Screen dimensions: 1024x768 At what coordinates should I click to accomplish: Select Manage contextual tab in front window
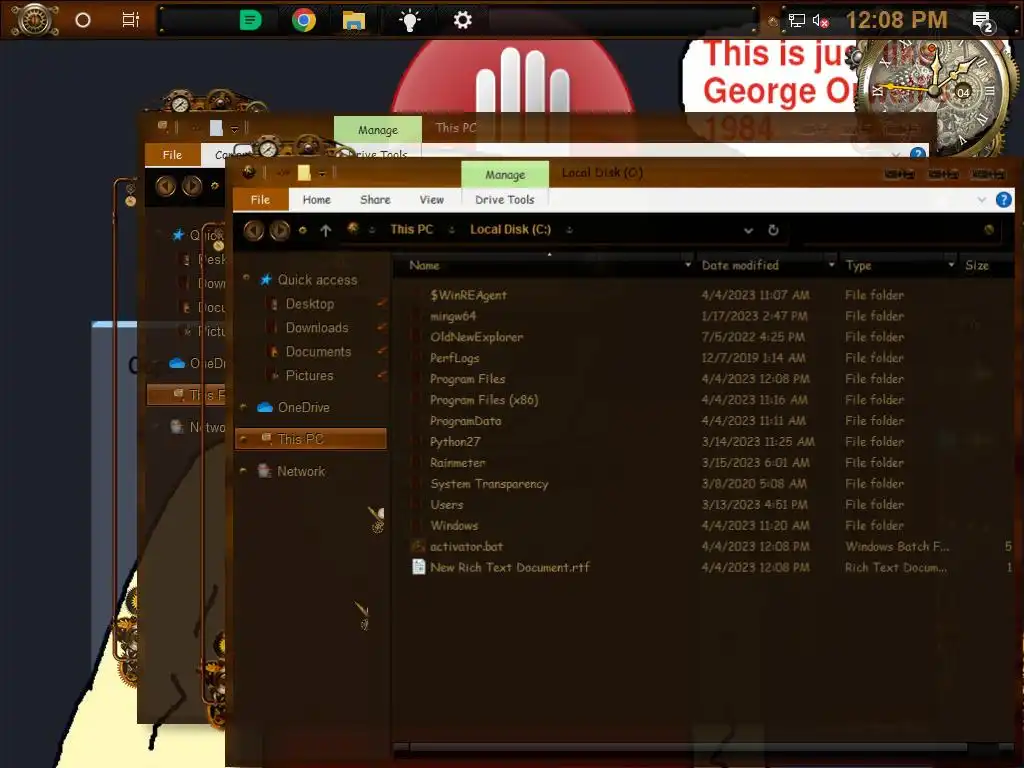coord(505,174)
